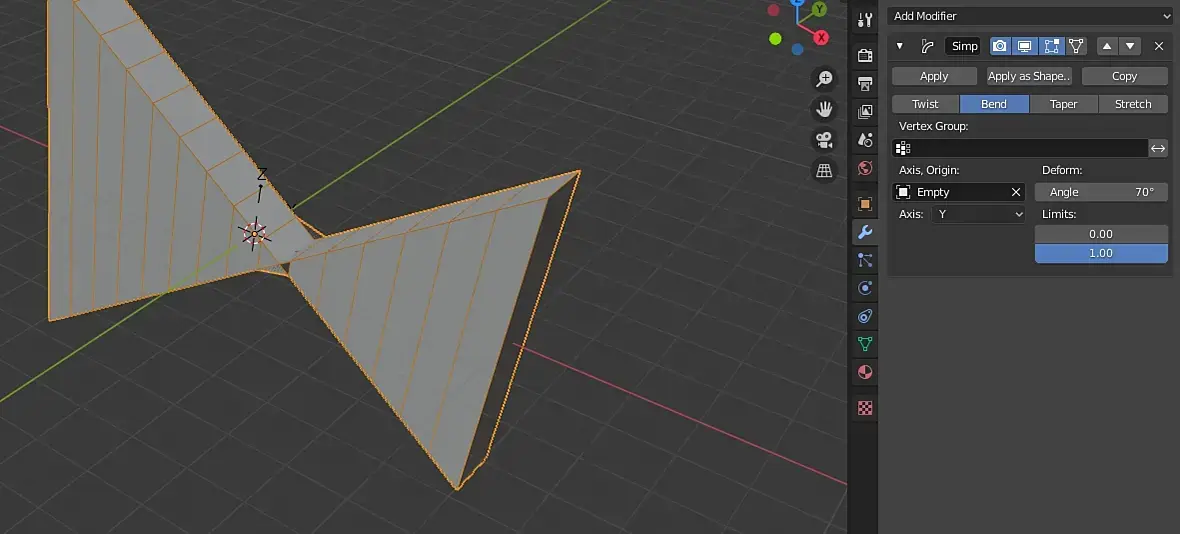Click the viewport zoom magnifier icon
Screen dimensions: 1180x534
pos(825,78)
